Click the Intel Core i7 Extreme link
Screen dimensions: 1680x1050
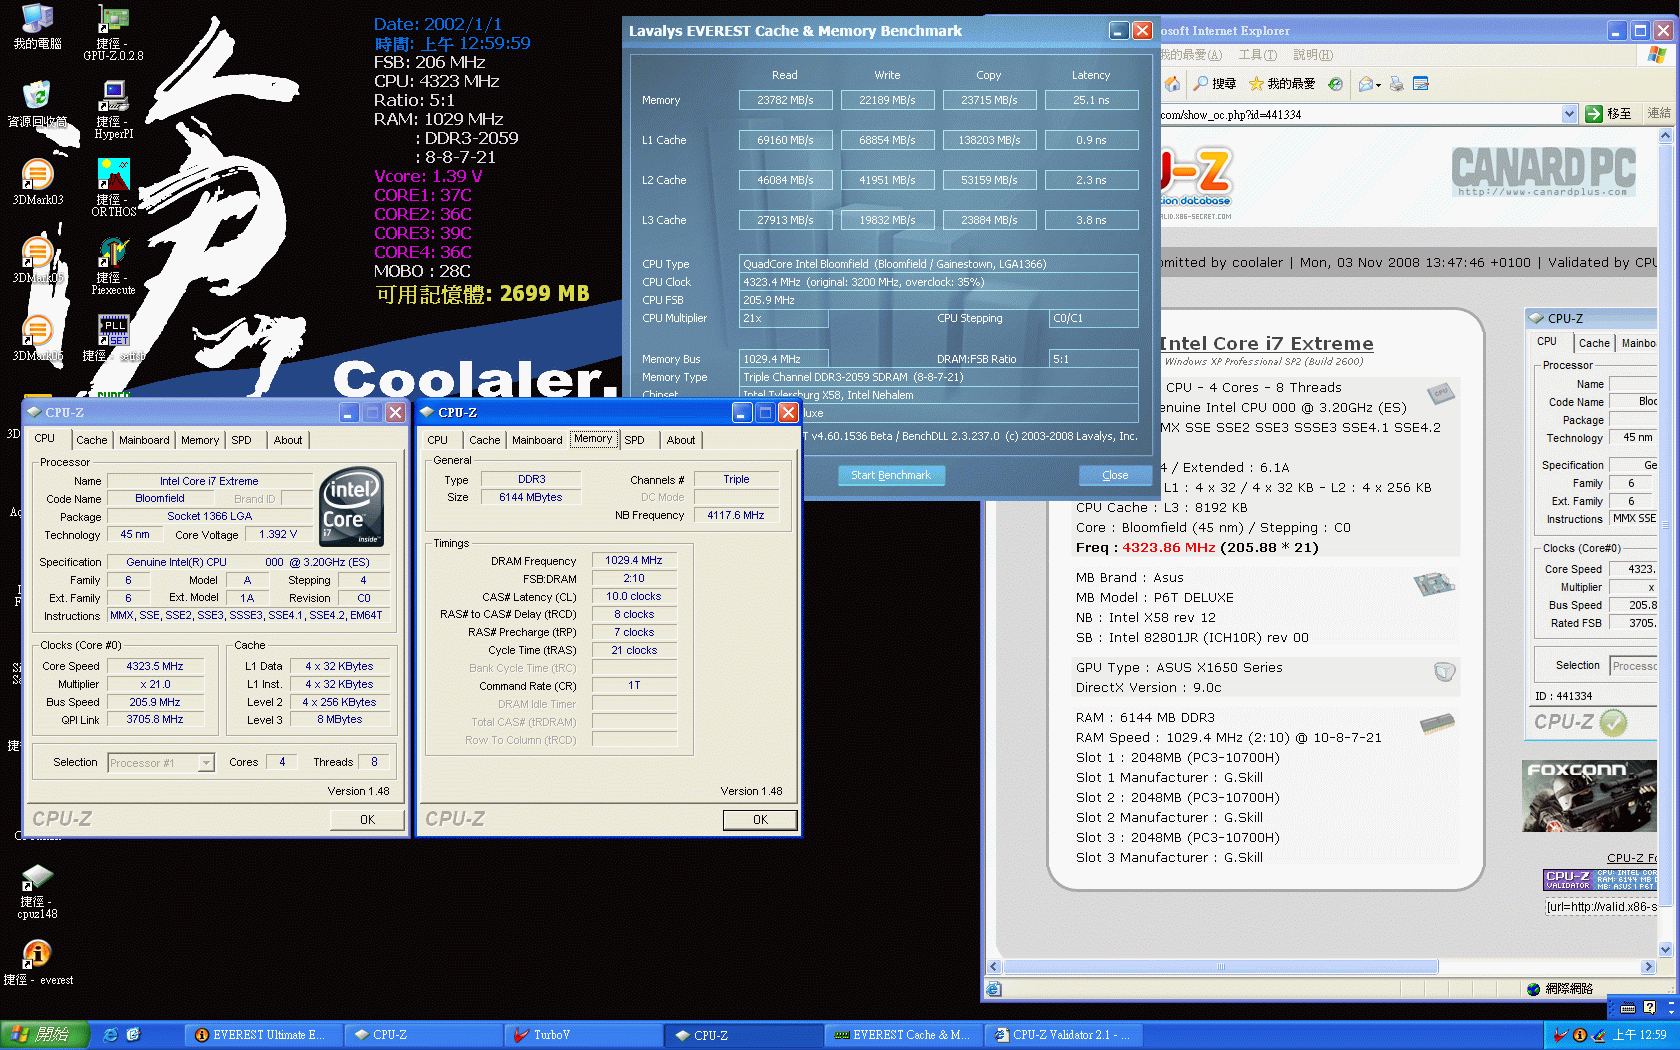click(1266, 343)
